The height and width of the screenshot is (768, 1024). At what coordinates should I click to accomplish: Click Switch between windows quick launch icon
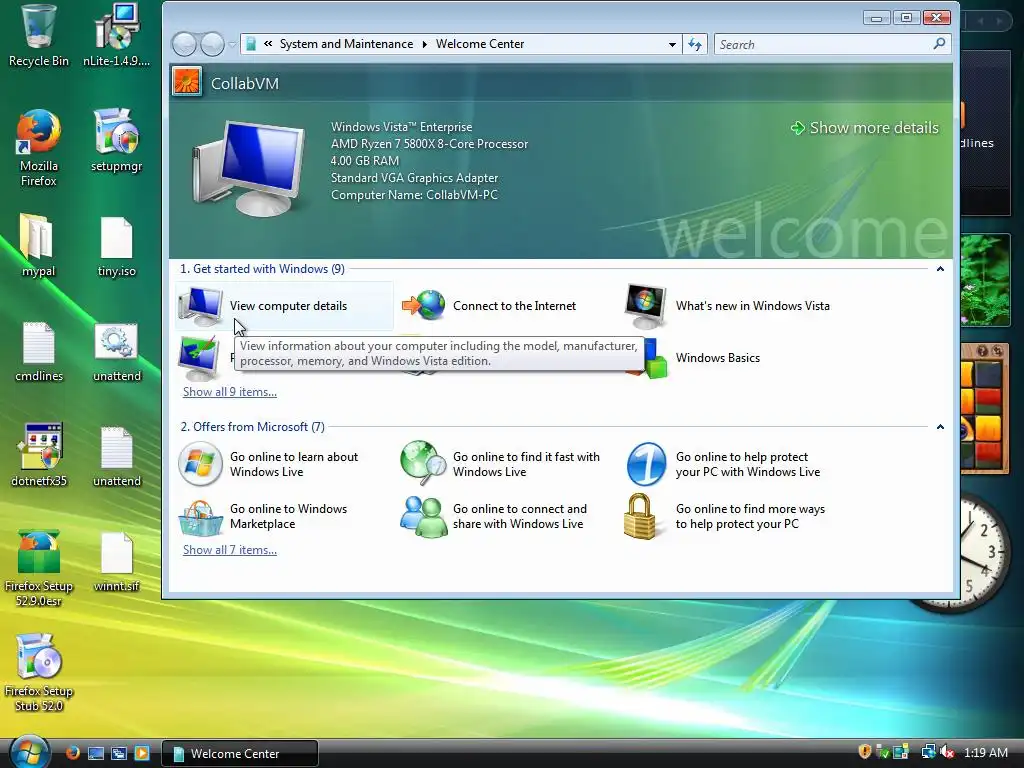pyautogui.click(x=119, y=753)
